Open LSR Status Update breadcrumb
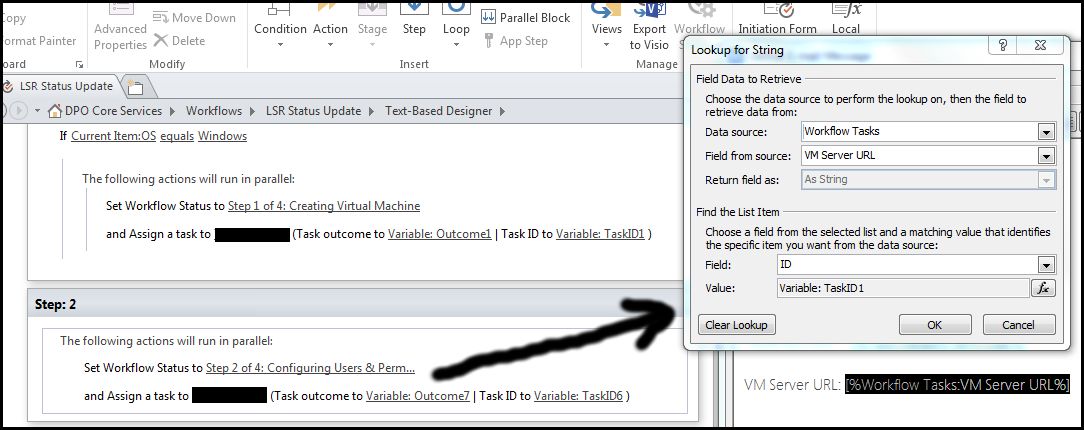This screenshot has width=1084, height=430. tap(313, 111)
